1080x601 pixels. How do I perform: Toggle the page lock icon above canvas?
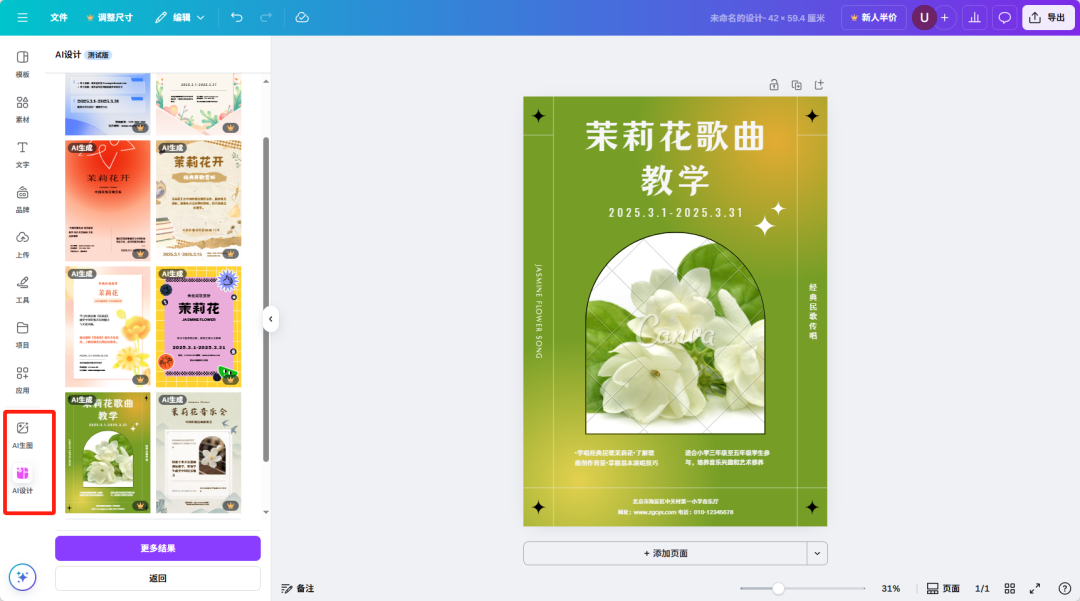coord(773,85)
